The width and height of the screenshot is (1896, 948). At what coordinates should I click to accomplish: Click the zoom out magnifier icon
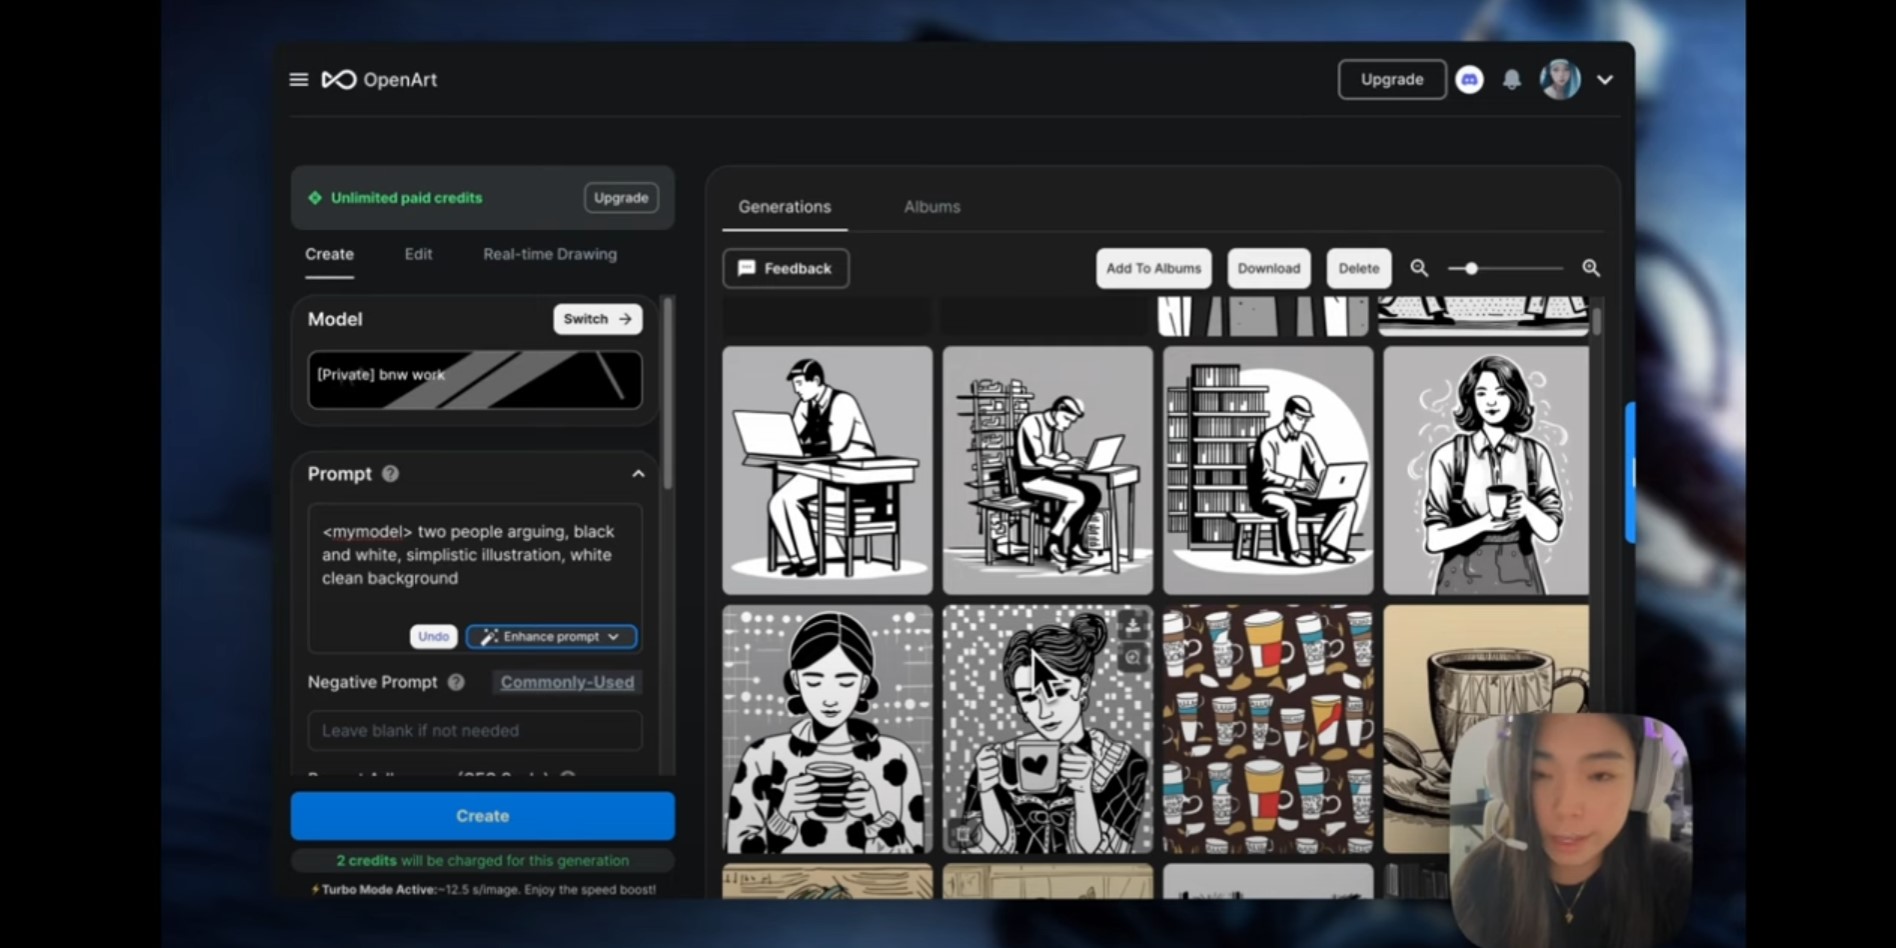(x=1419, y=268)
